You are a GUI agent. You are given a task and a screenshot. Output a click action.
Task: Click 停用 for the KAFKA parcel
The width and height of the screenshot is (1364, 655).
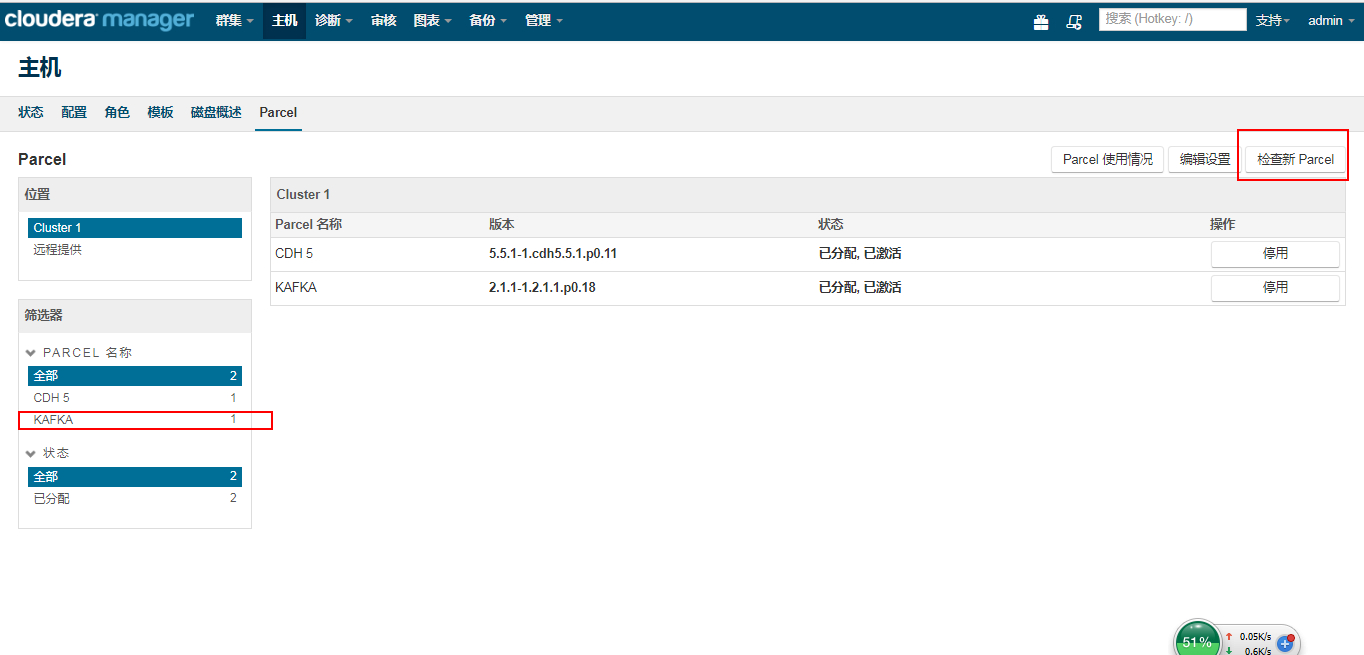click(x=1275, y=288)
